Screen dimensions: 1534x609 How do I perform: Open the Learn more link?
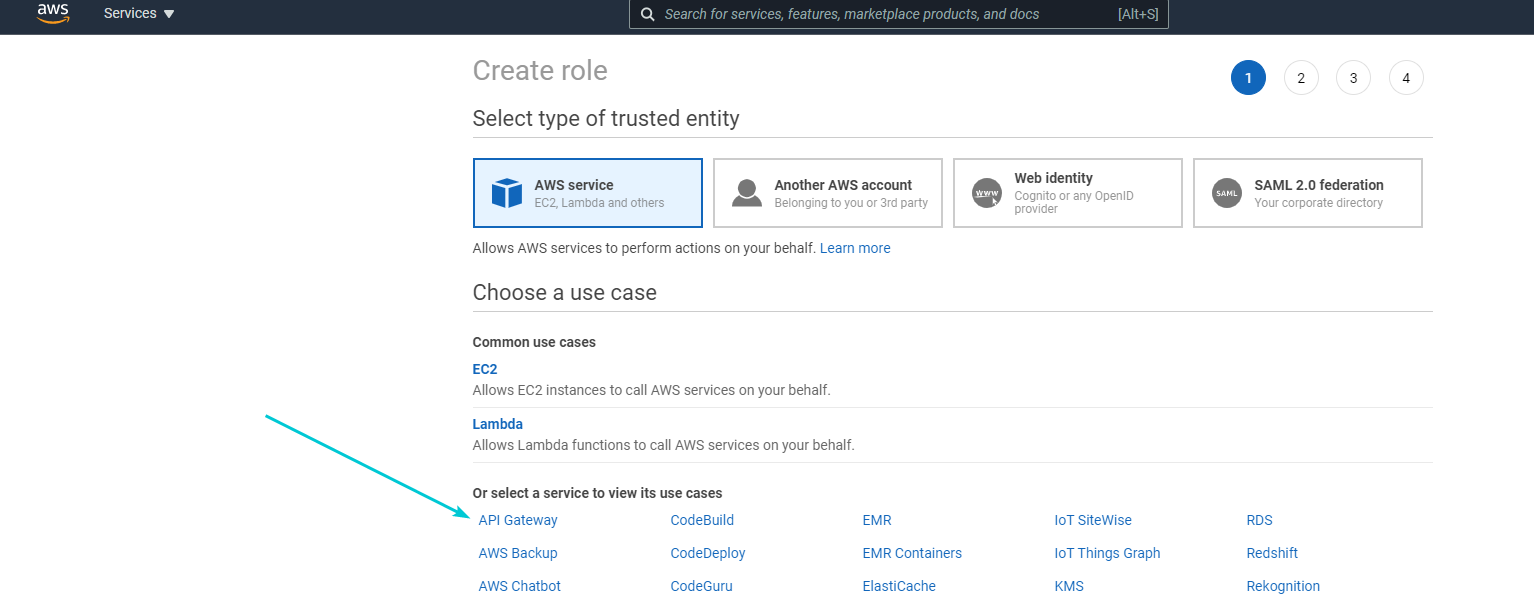tap(855, 248)
